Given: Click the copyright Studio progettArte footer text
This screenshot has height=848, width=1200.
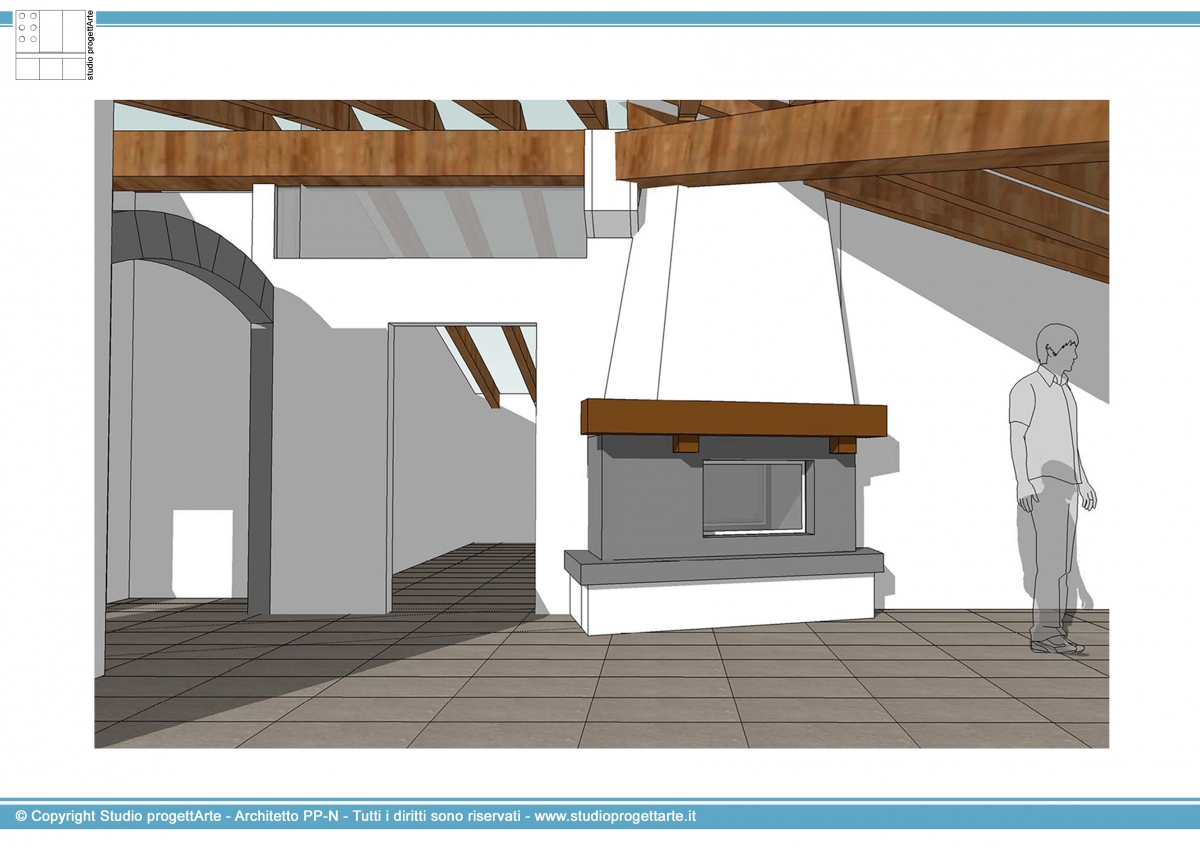Looking at the screenshot, I should click(x=356, y=816).
